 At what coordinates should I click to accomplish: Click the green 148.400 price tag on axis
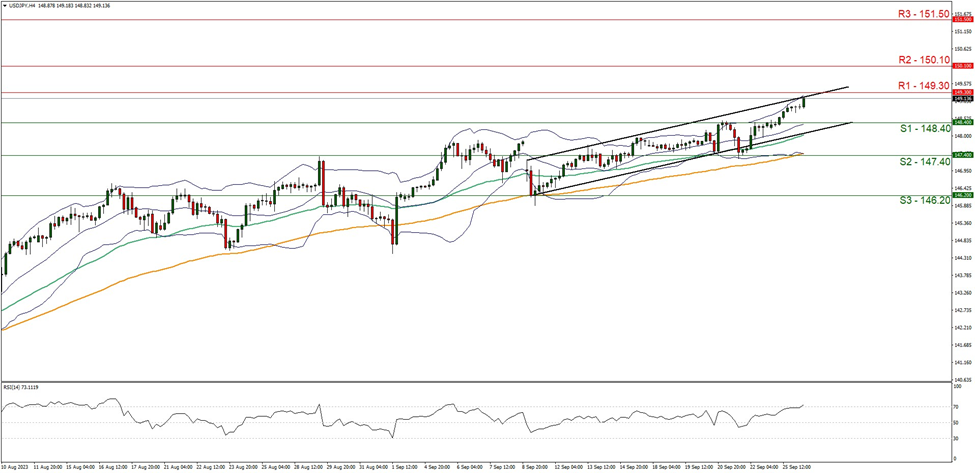click(961, 122)
